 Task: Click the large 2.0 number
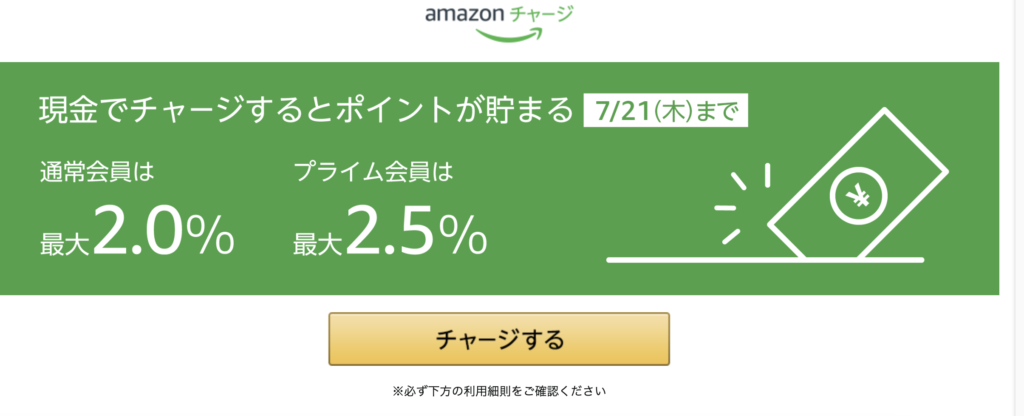(136, 229)
